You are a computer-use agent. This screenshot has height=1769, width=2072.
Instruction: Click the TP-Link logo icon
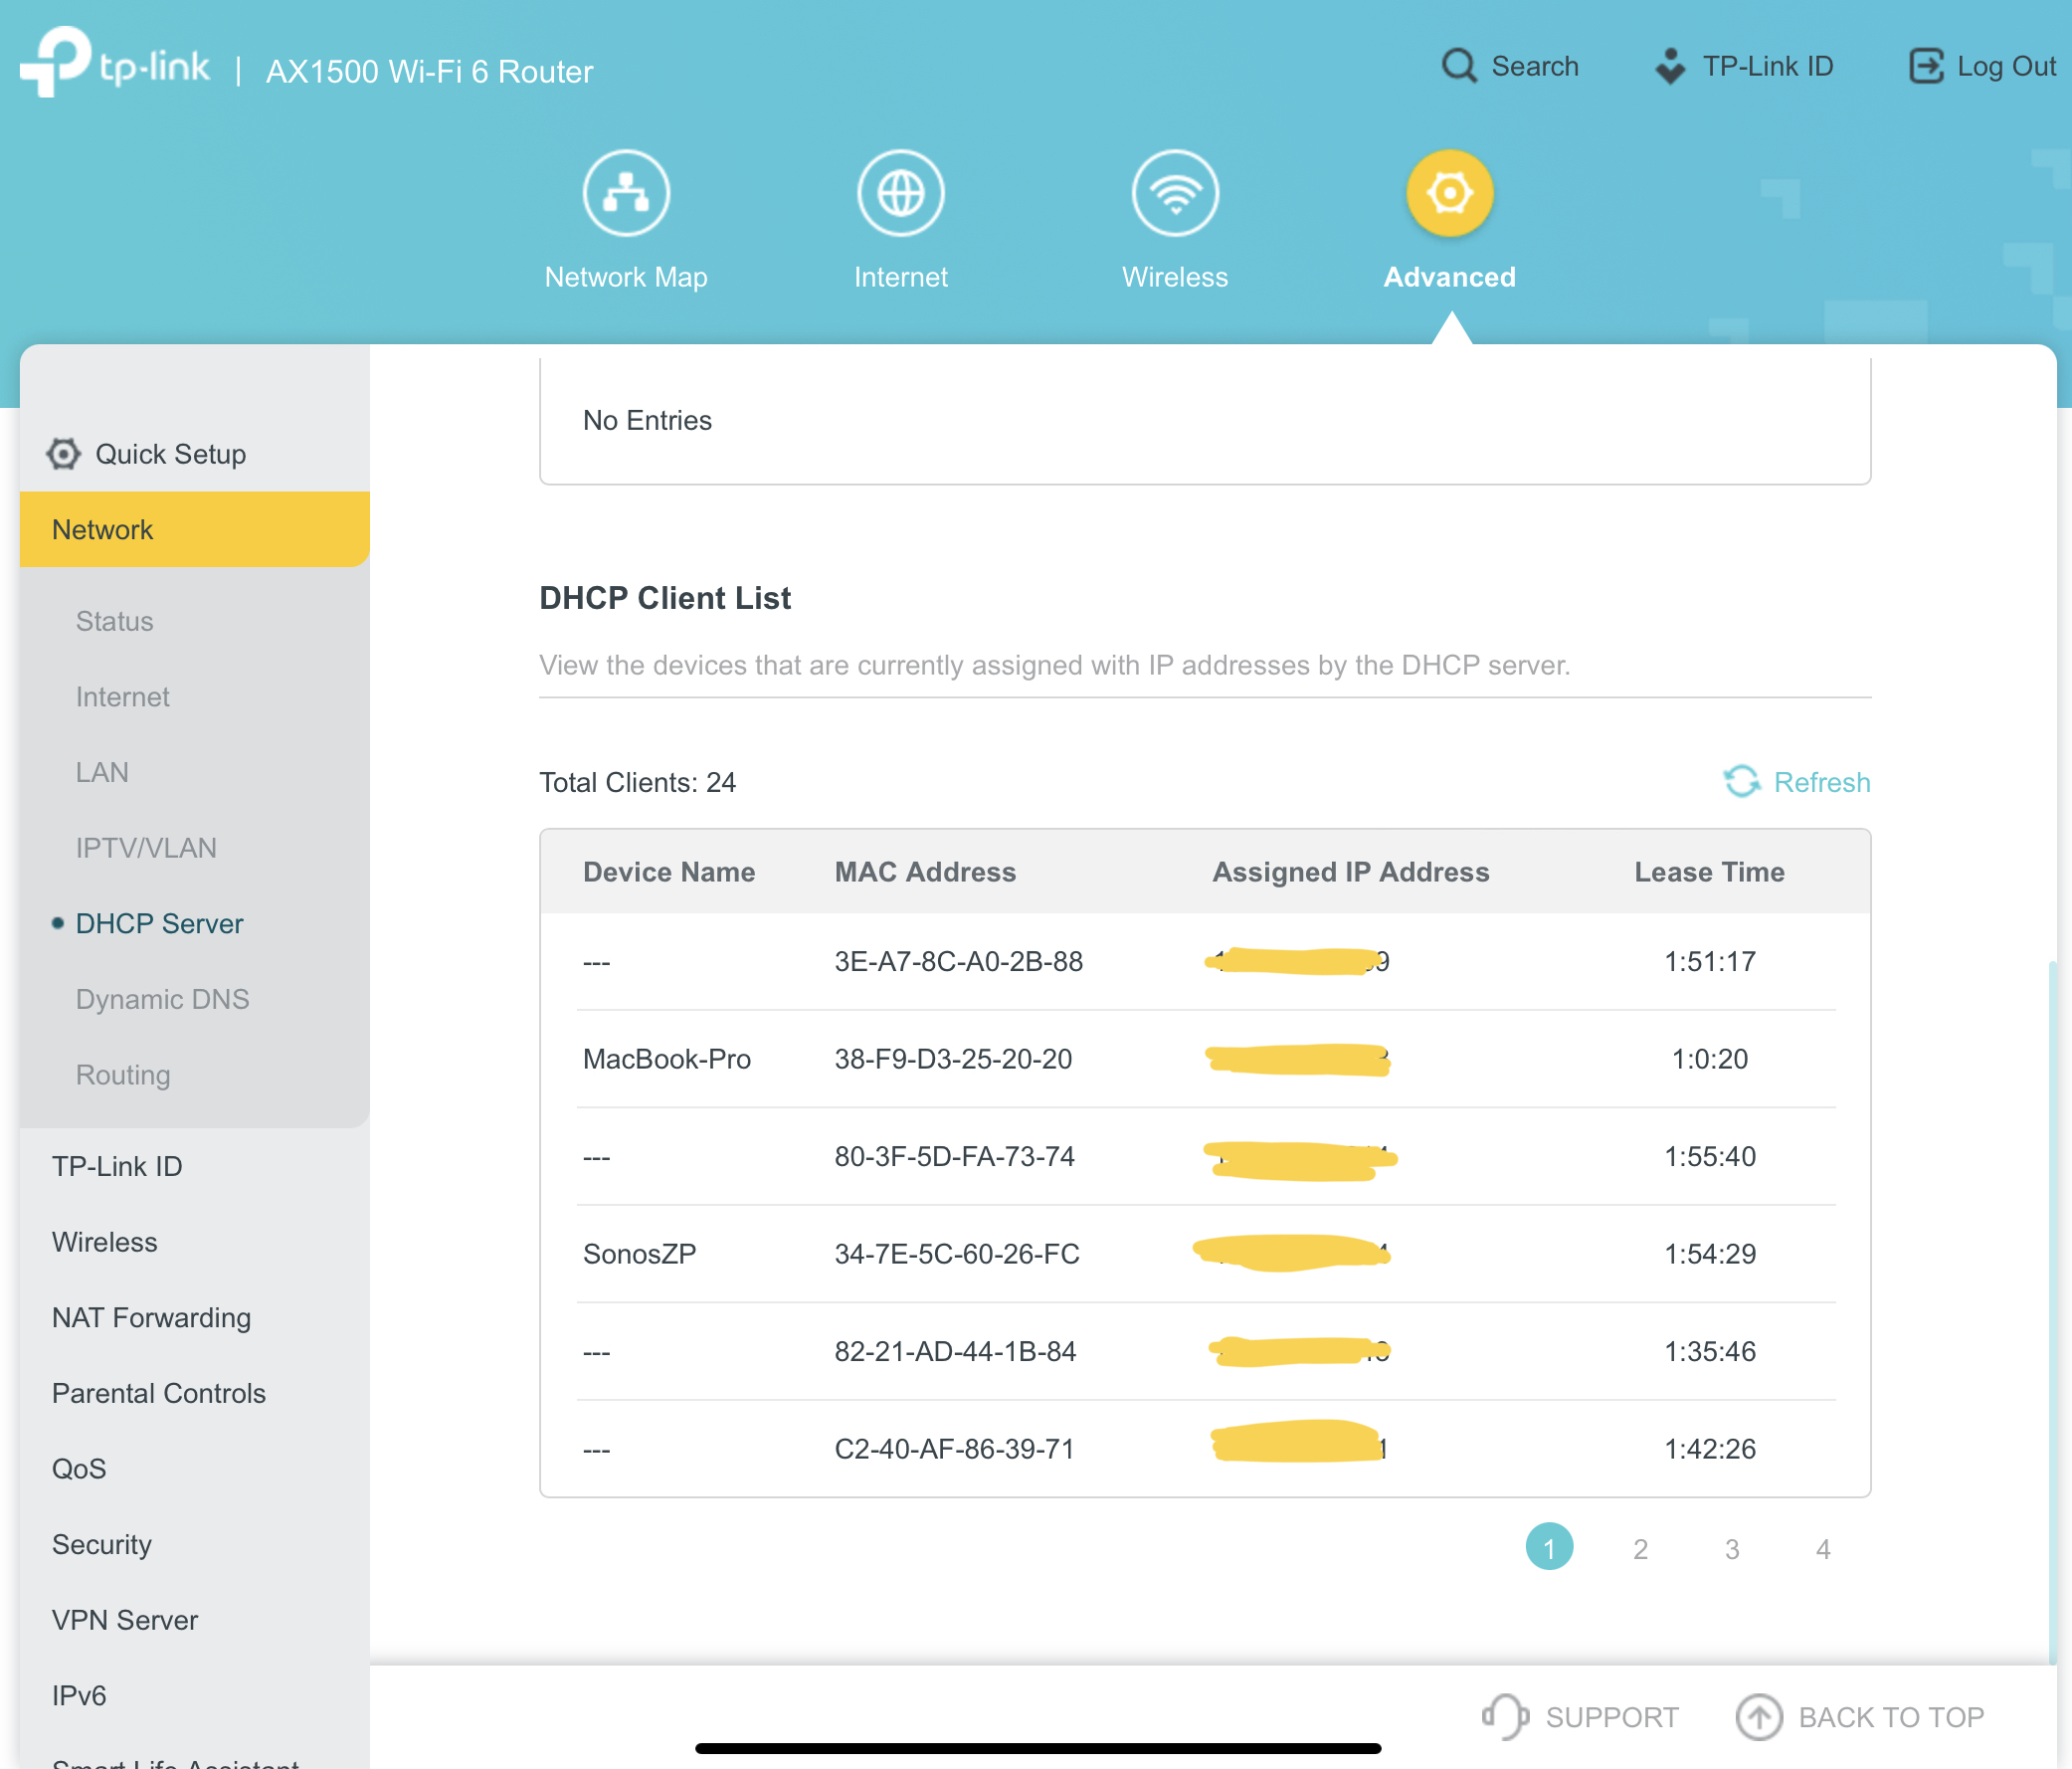[56, 62]
